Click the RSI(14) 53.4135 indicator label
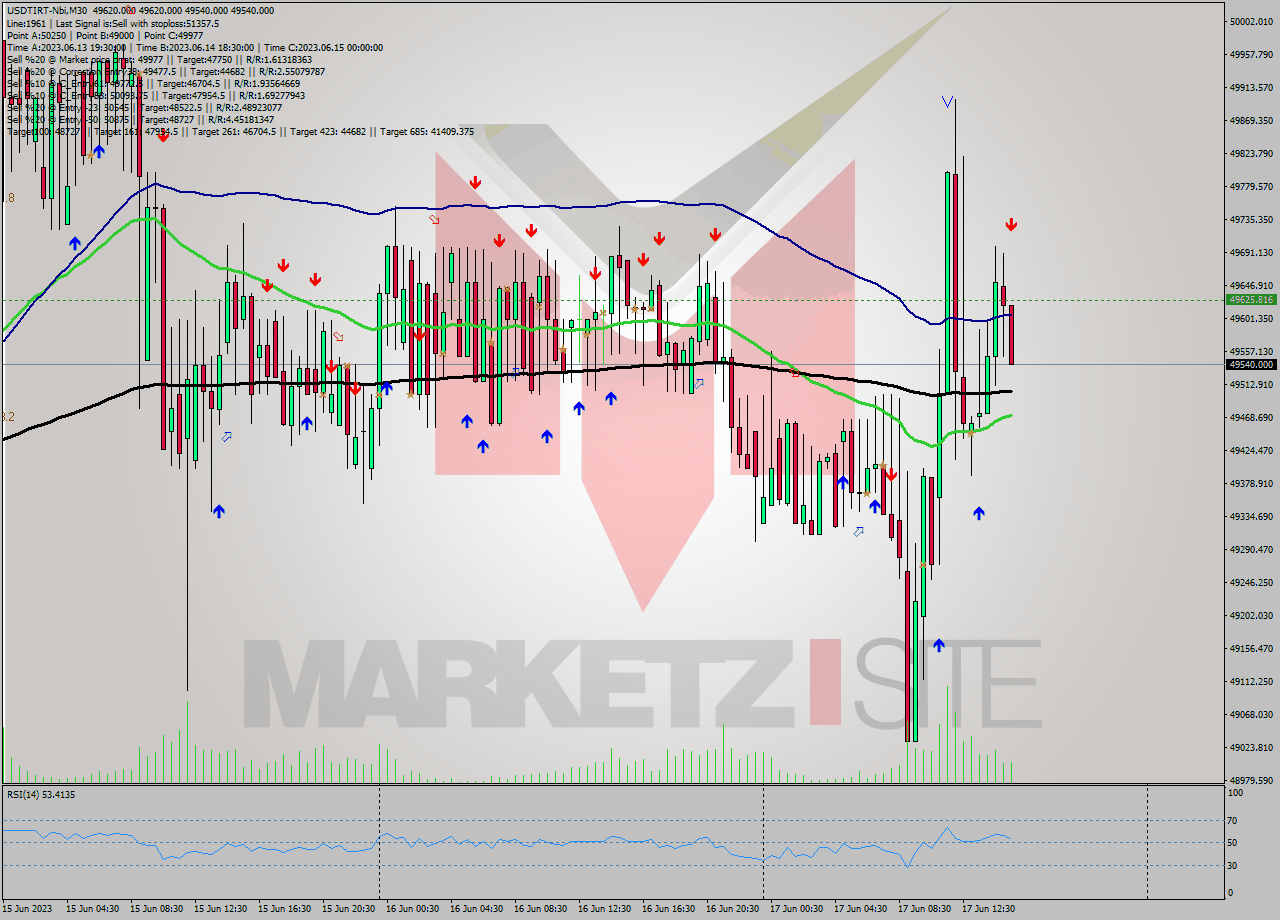This screenshot has height=920, width=1280. tap(41, 794)
